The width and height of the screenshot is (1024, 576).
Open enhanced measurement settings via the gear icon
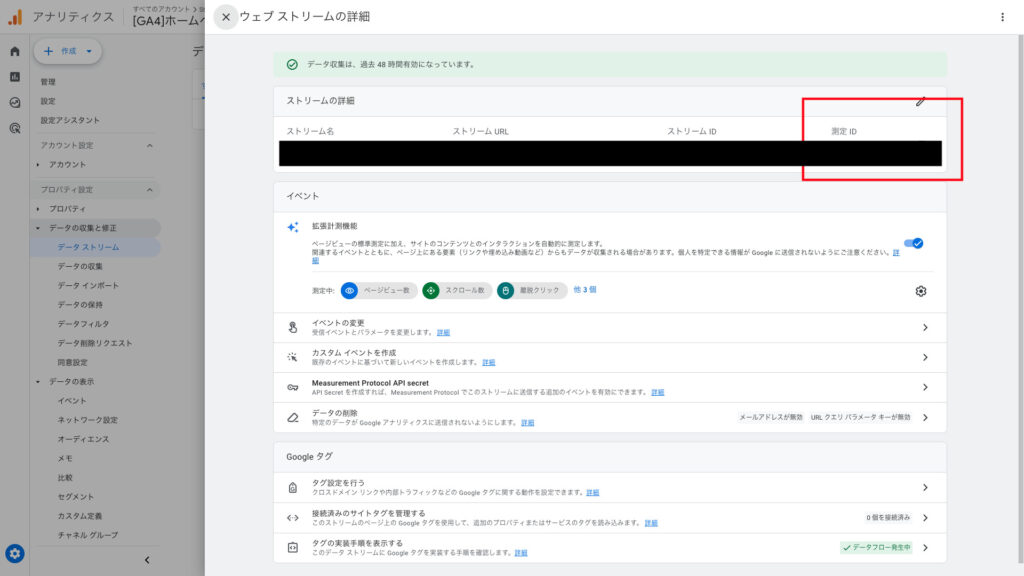coord(921,291)
